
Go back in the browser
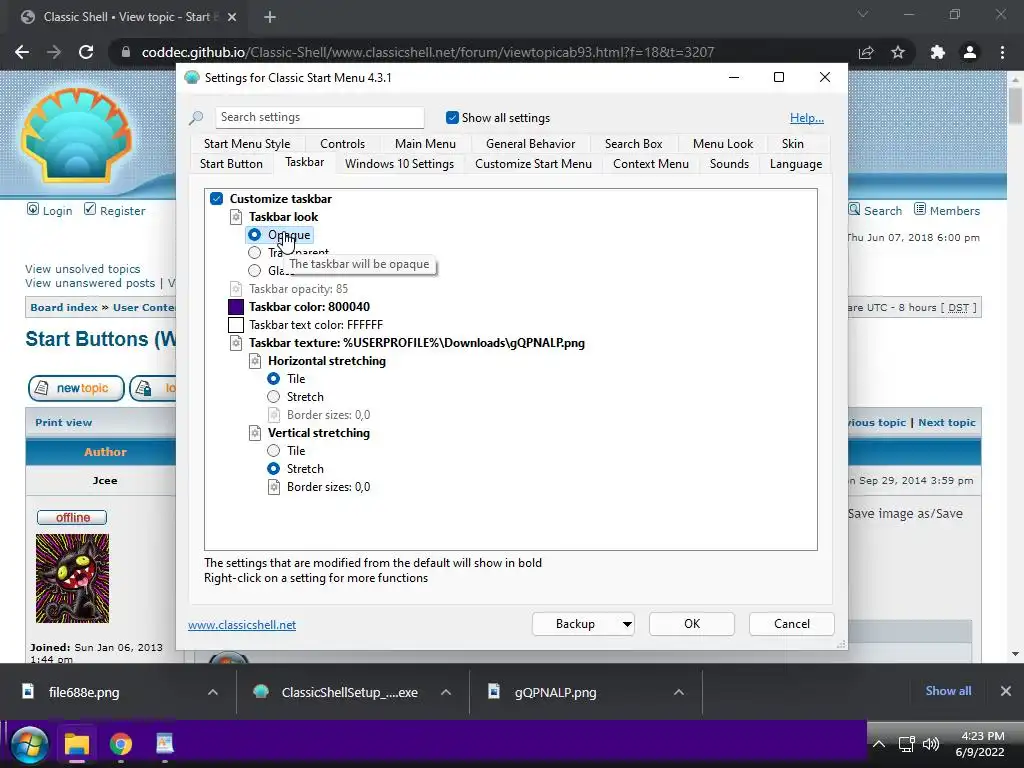pos(22,52)
